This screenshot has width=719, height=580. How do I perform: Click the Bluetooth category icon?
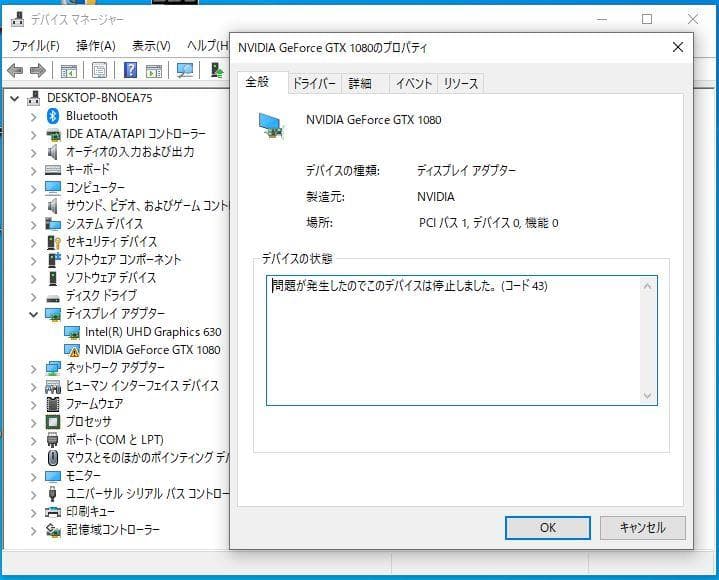tap(53, 116)
